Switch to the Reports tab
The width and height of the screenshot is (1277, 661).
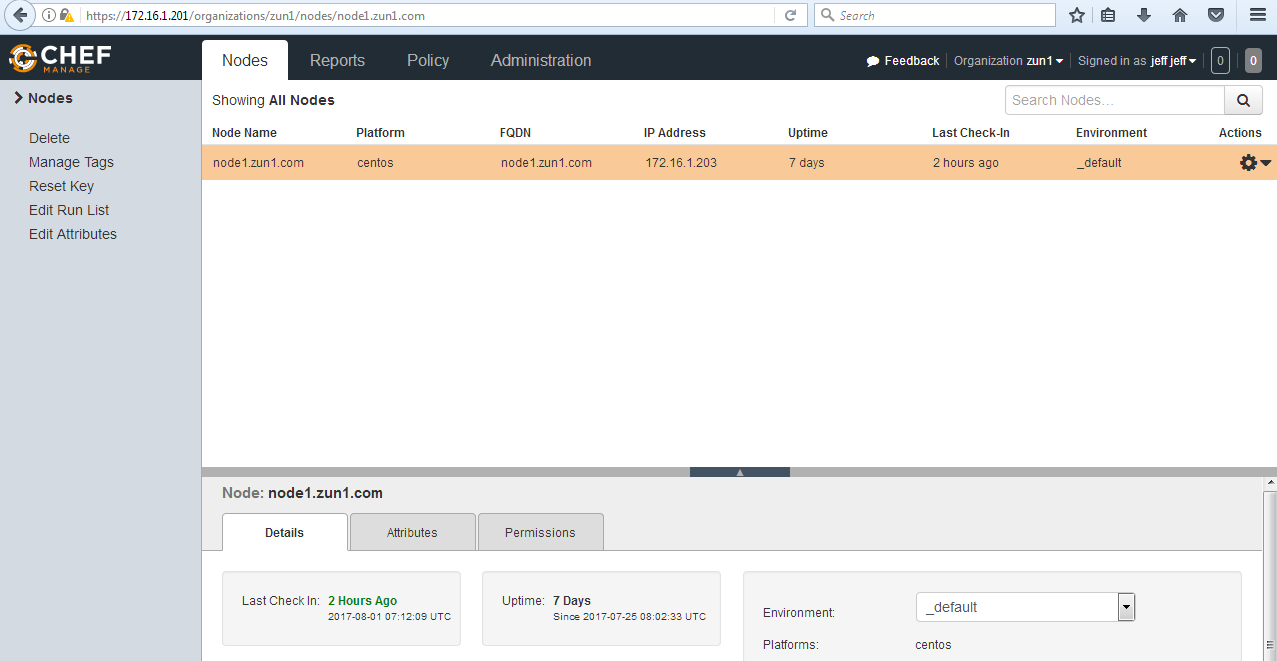pyautogui.click(x=337, y=60)
